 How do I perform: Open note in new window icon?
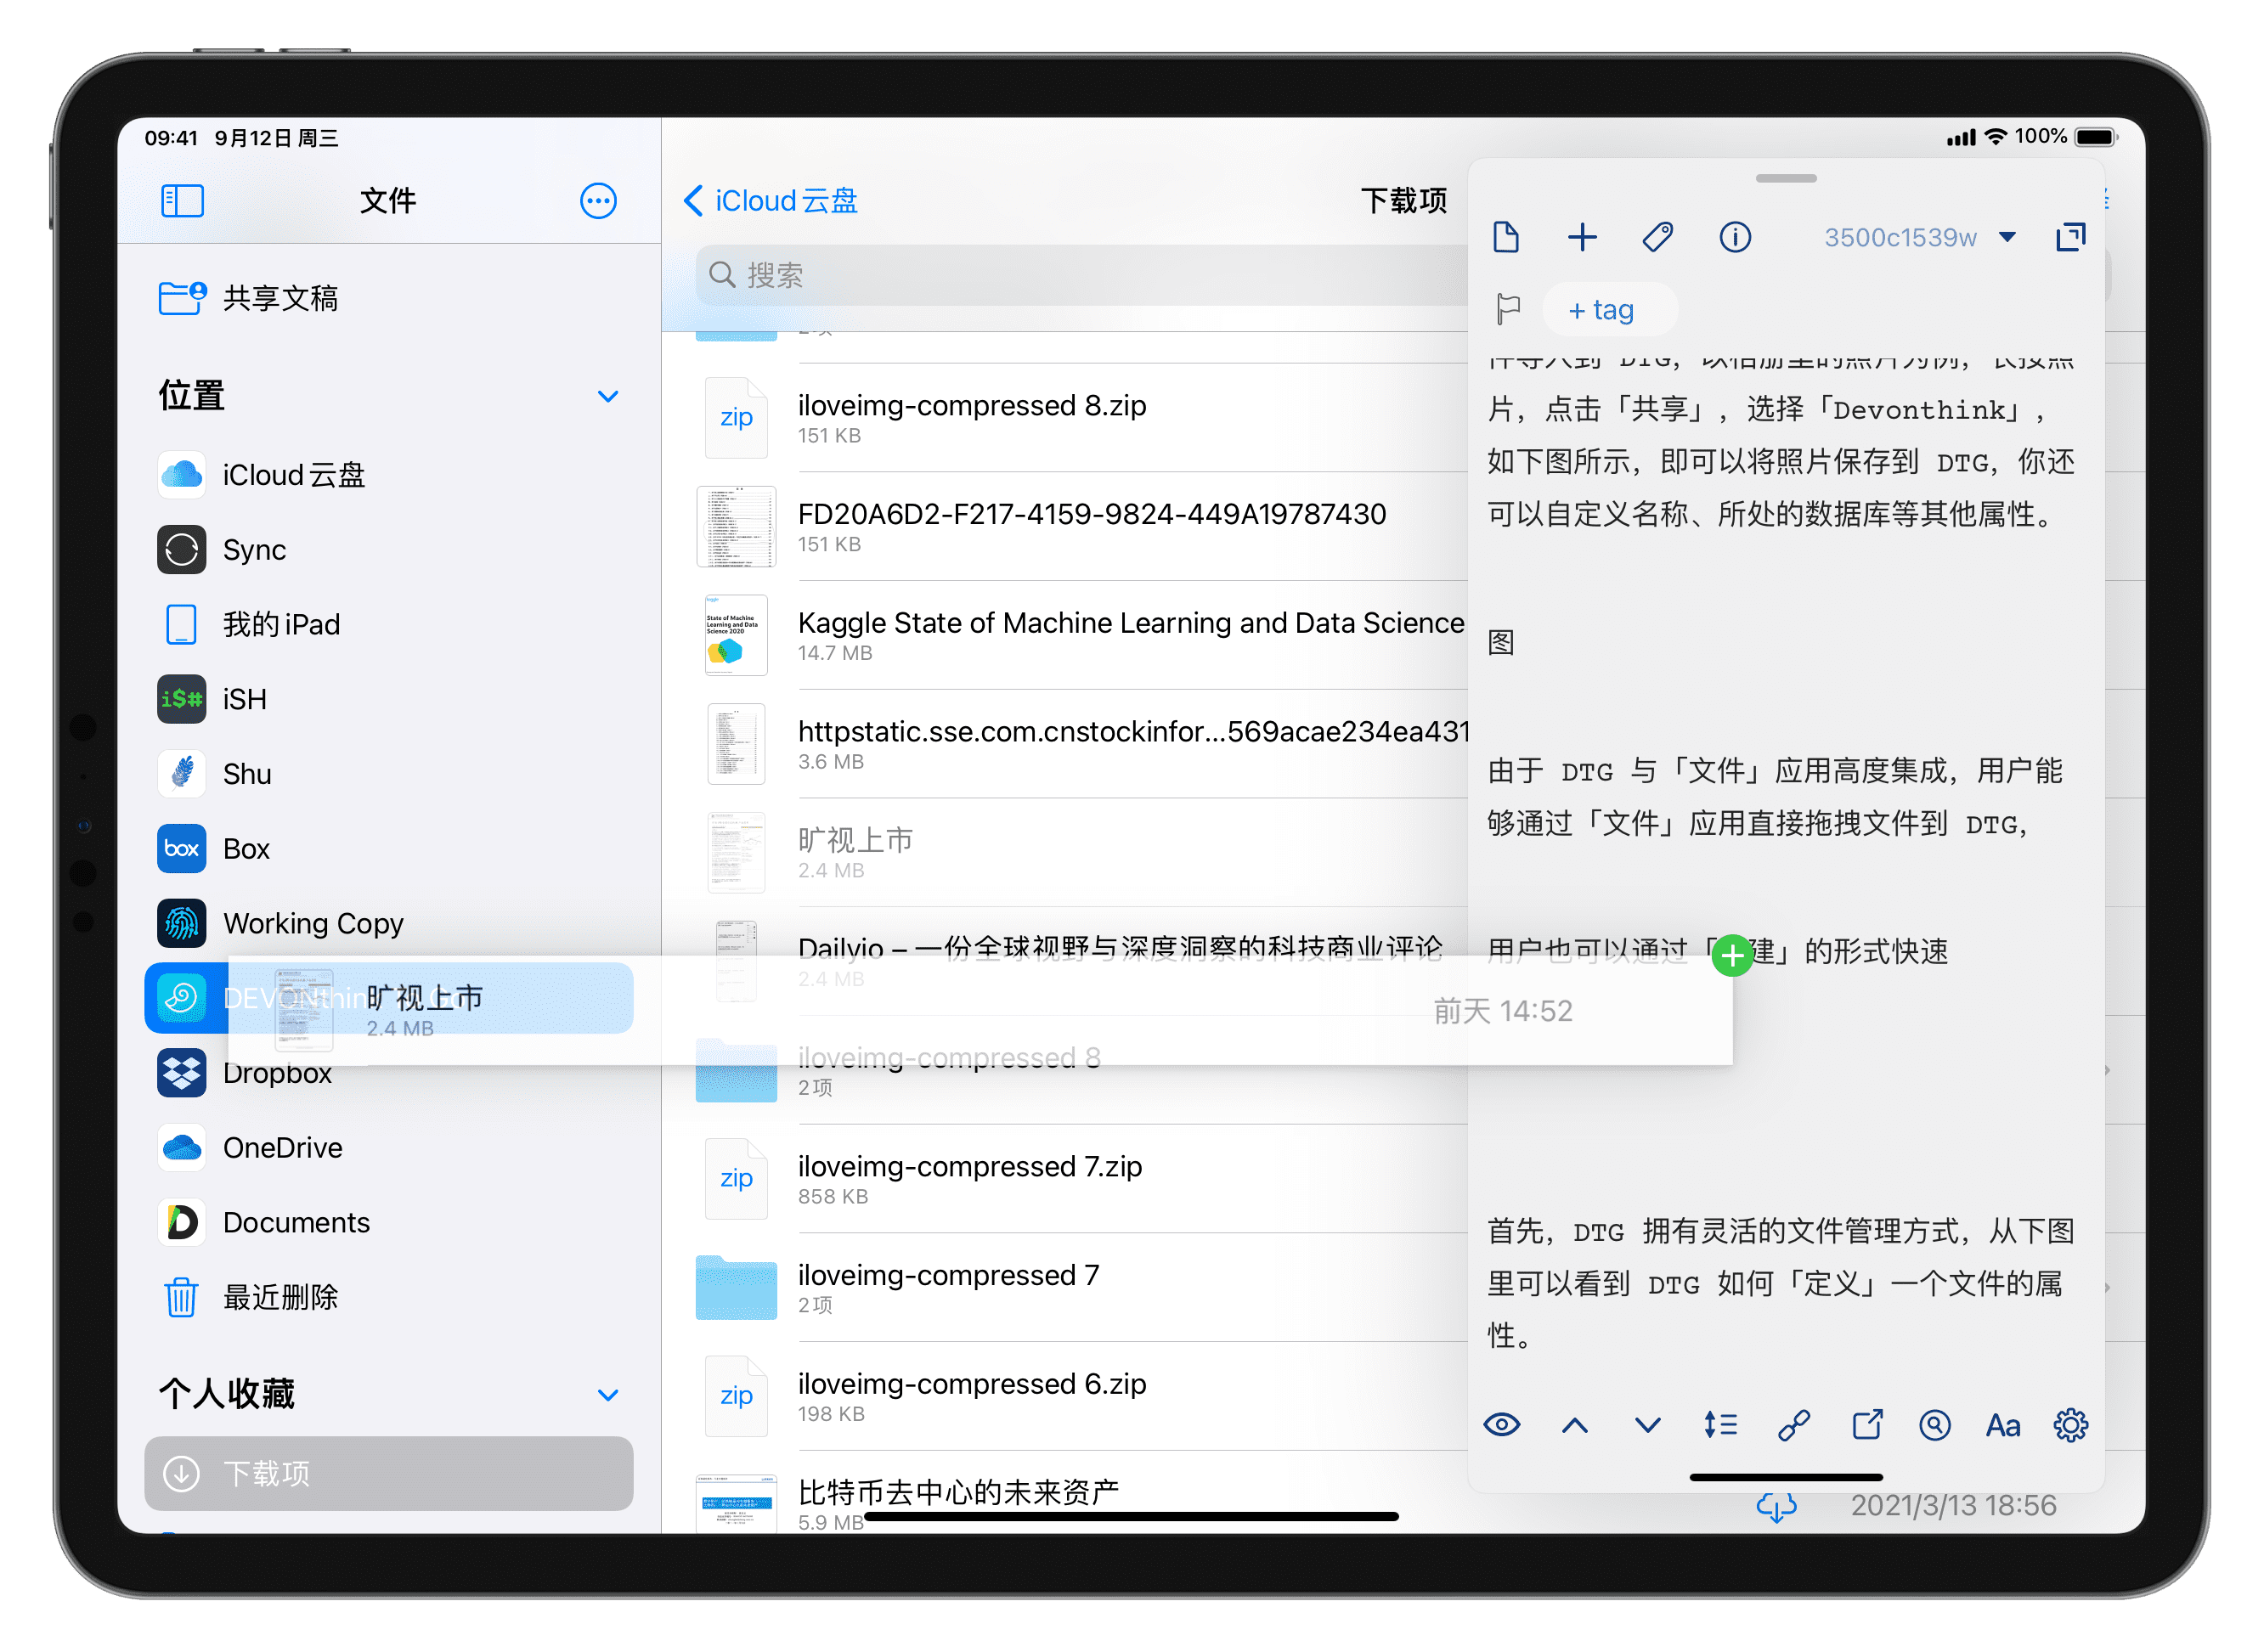[2071, 237]
